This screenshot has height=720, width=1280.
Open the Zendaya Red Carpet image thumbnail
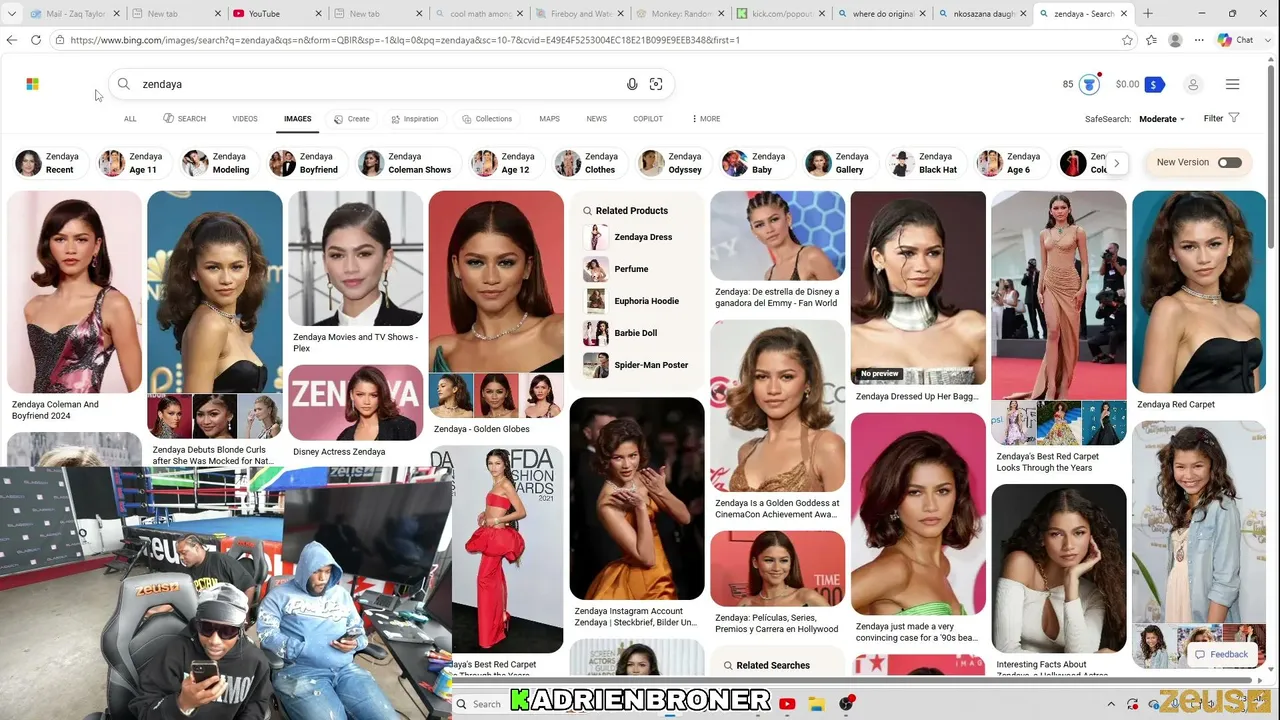1199,291
